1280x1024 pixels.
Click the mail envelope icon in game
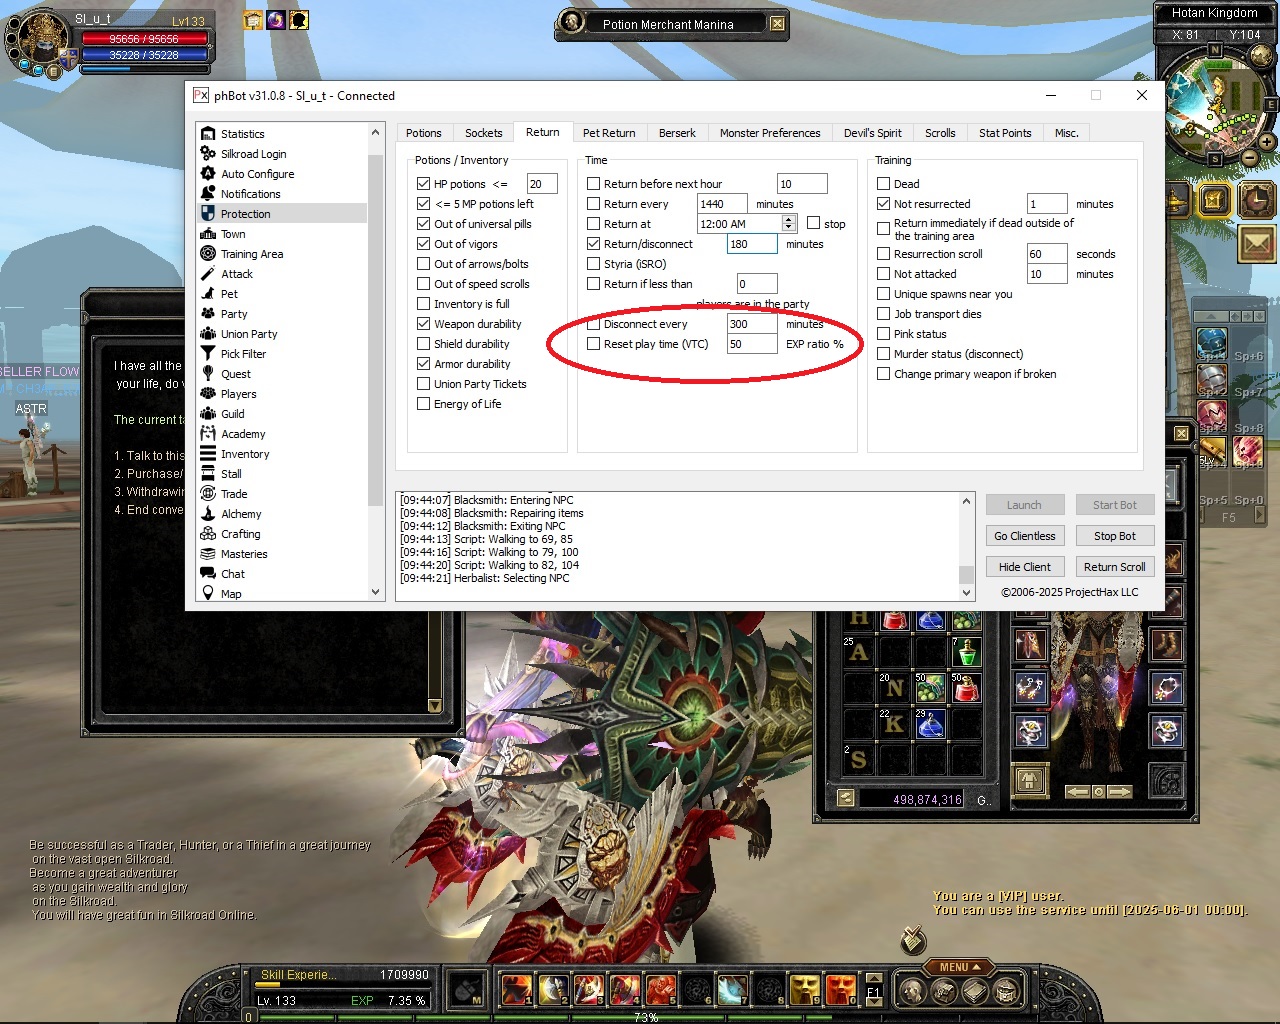pyautogui.click(x=1257, y=243)
